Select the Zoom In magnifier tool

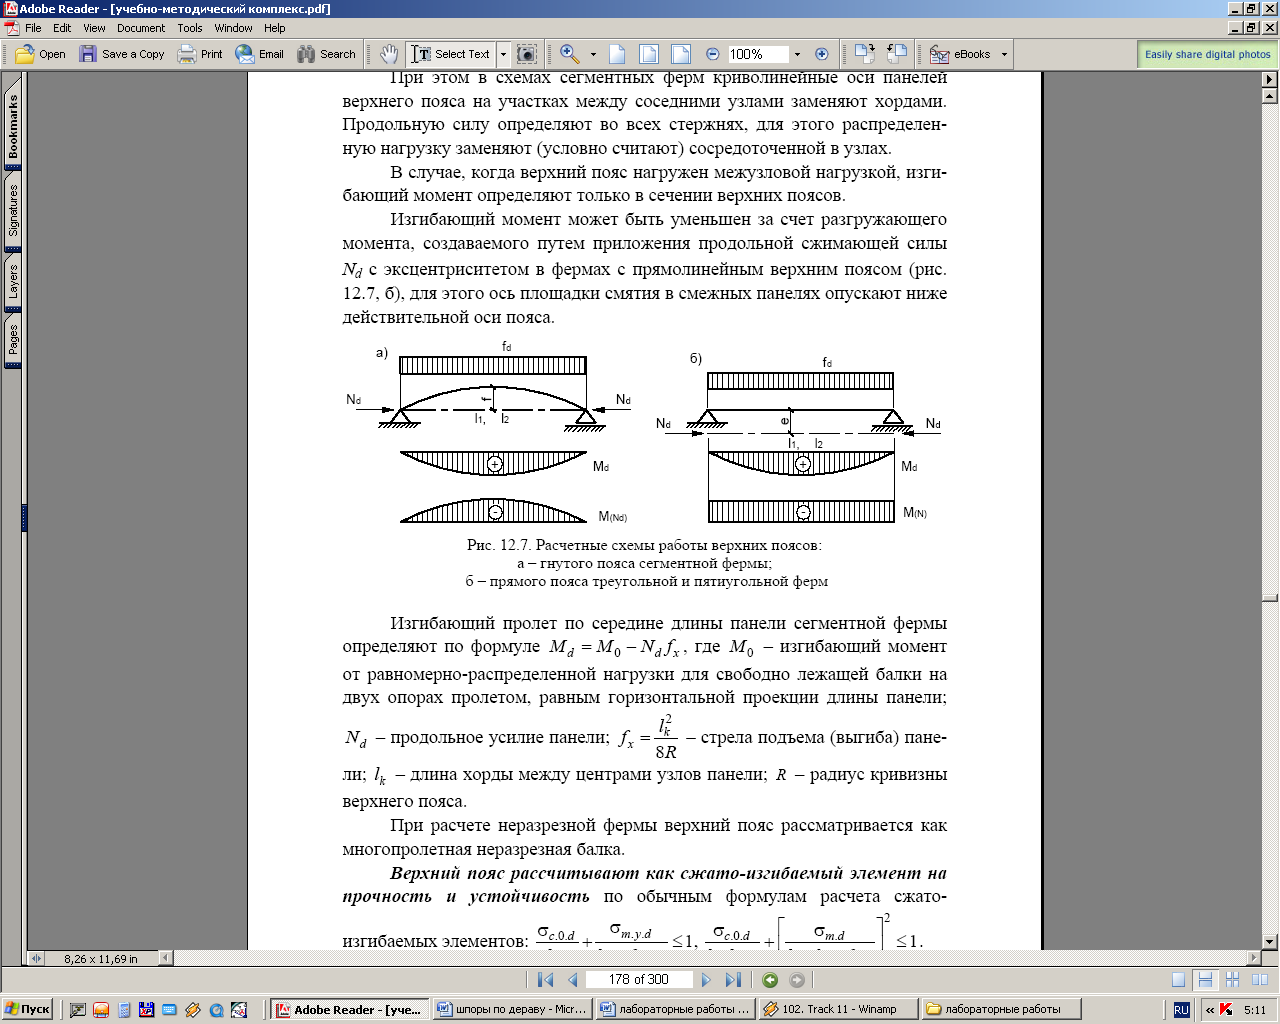click(x=570, y=54)
